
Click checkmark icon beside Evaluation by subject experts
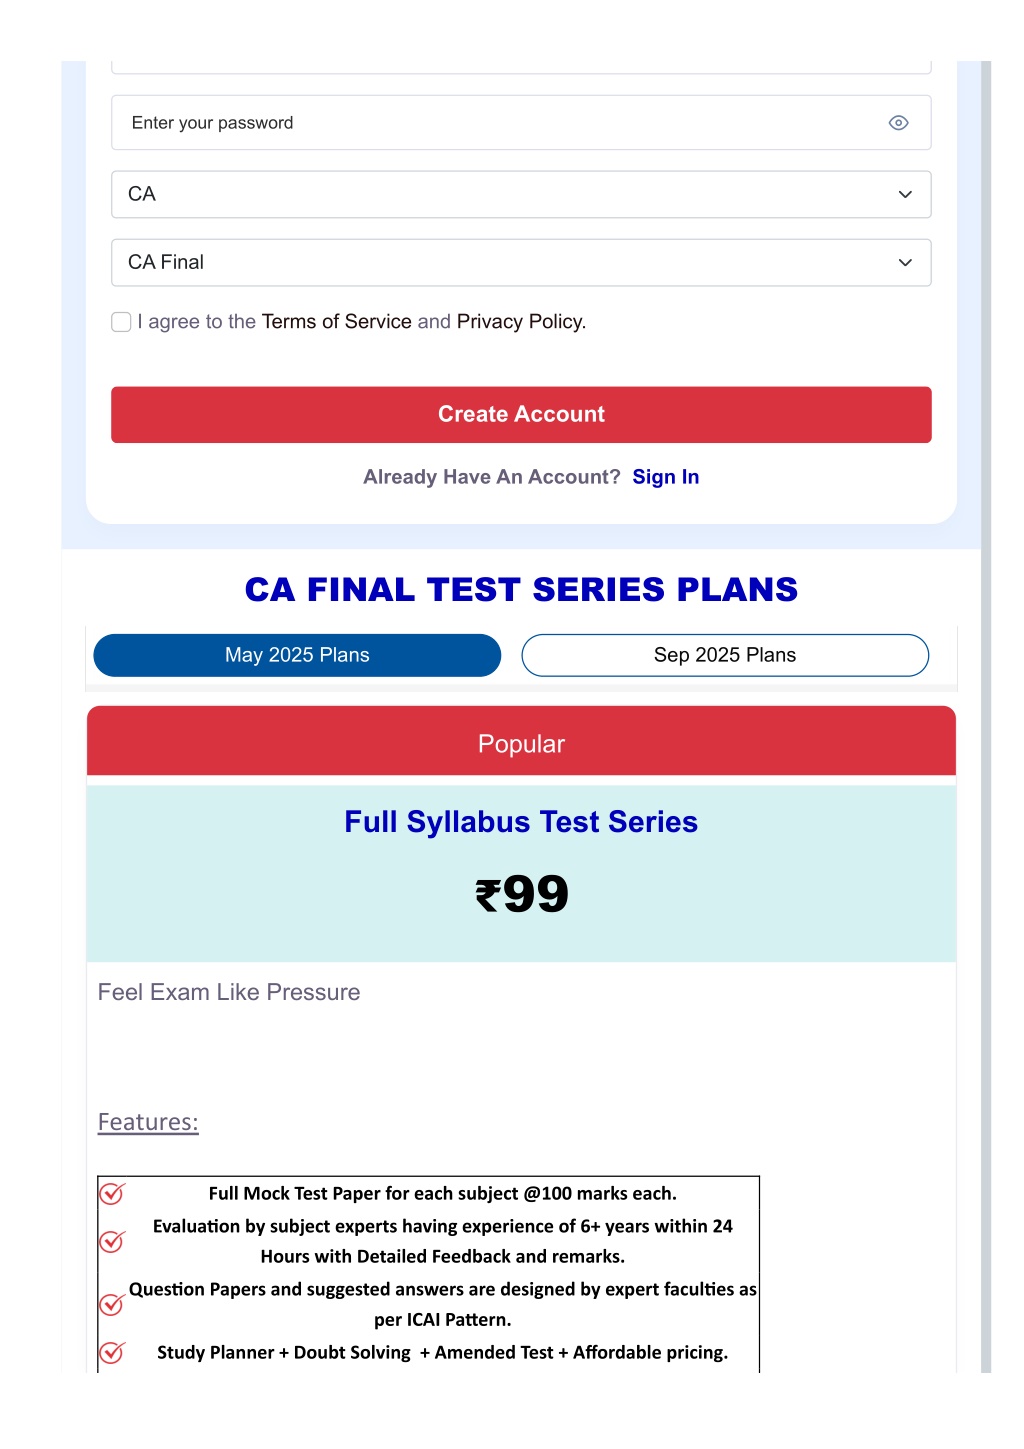coord(112,1241)
